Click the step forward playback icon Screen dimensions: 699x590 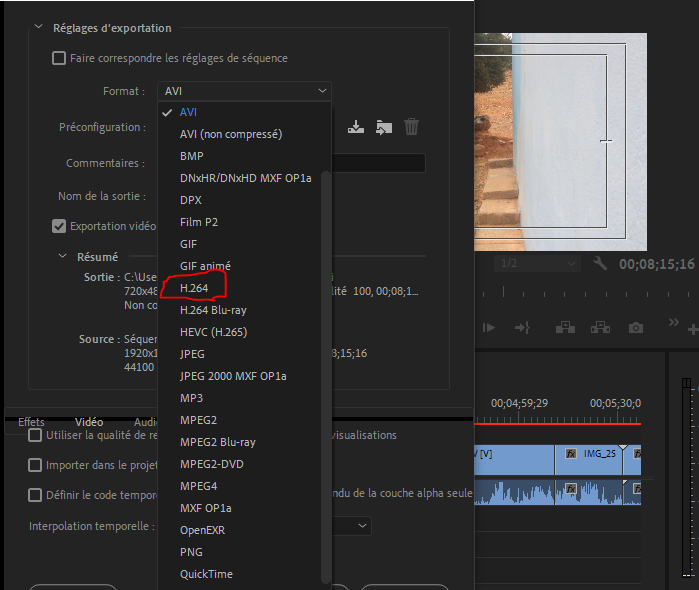tap(489, 328)
